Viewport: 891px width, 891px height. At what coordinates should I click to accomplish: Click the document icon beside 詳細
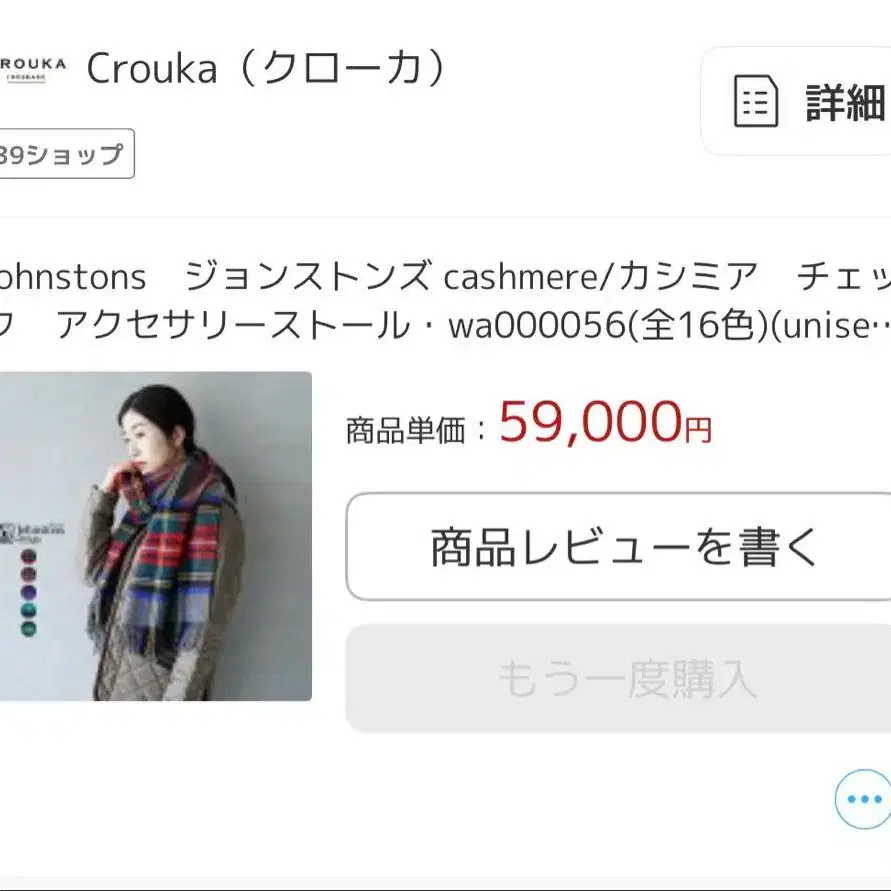point(756,101)
